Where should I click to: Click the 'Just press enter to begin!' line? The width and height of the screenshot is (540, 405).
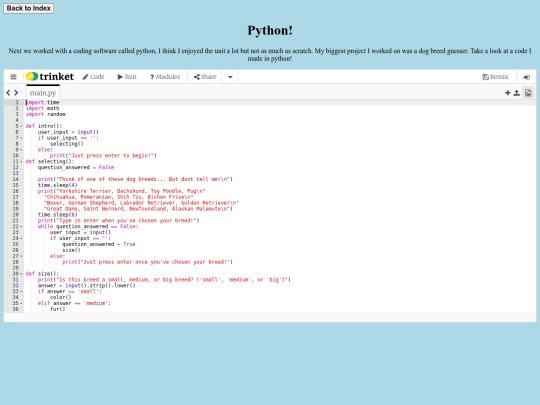(x=103, y=156)
